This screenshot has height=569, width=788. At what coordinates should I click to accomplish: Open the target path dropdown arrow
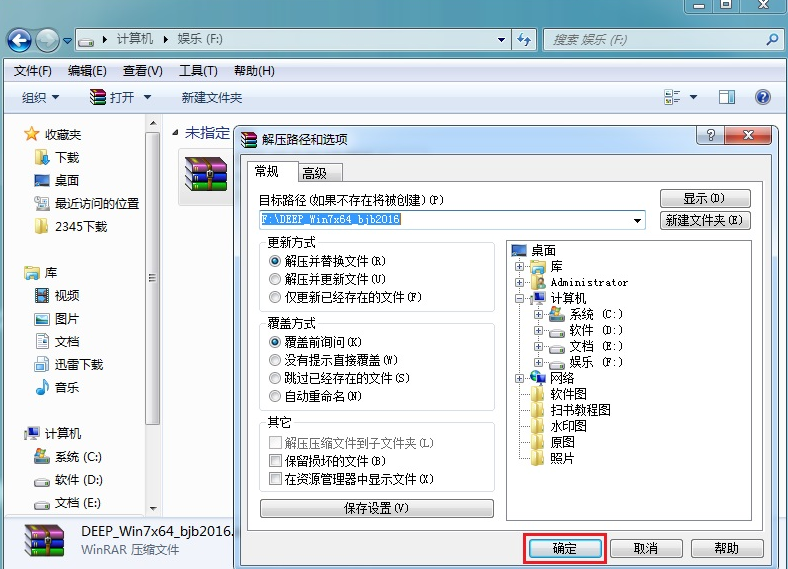(x=637, y=220)
